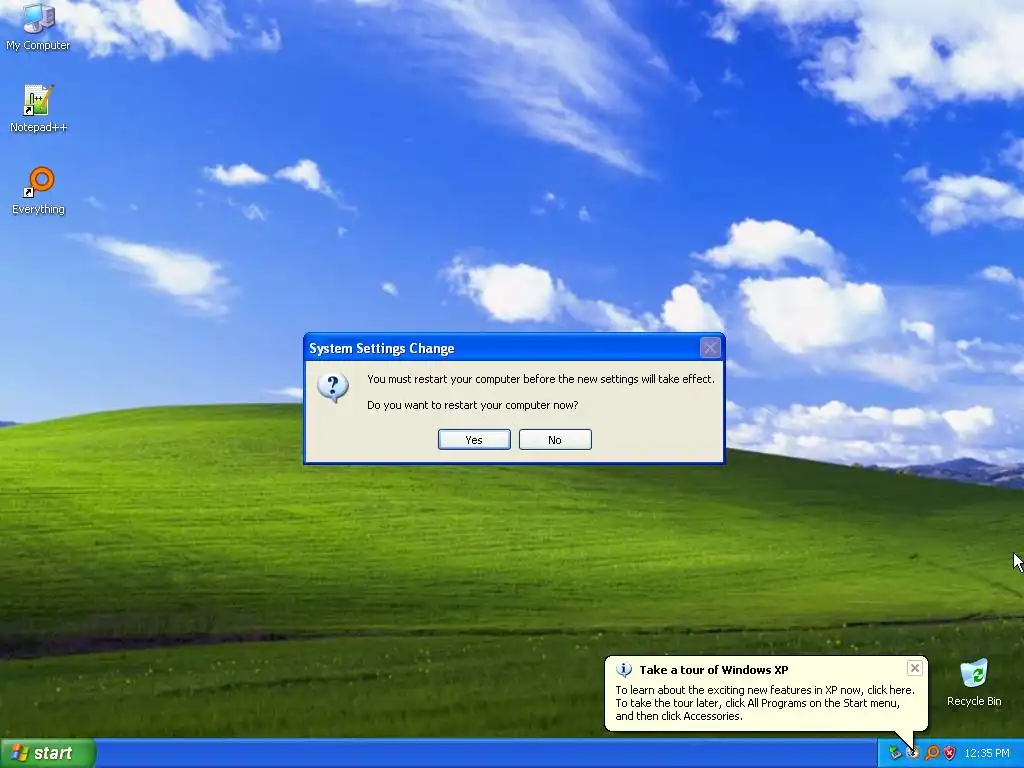1024x768 pixels.
Task: Click the question mark icon in dialog
Action: [x=333, y=387]
